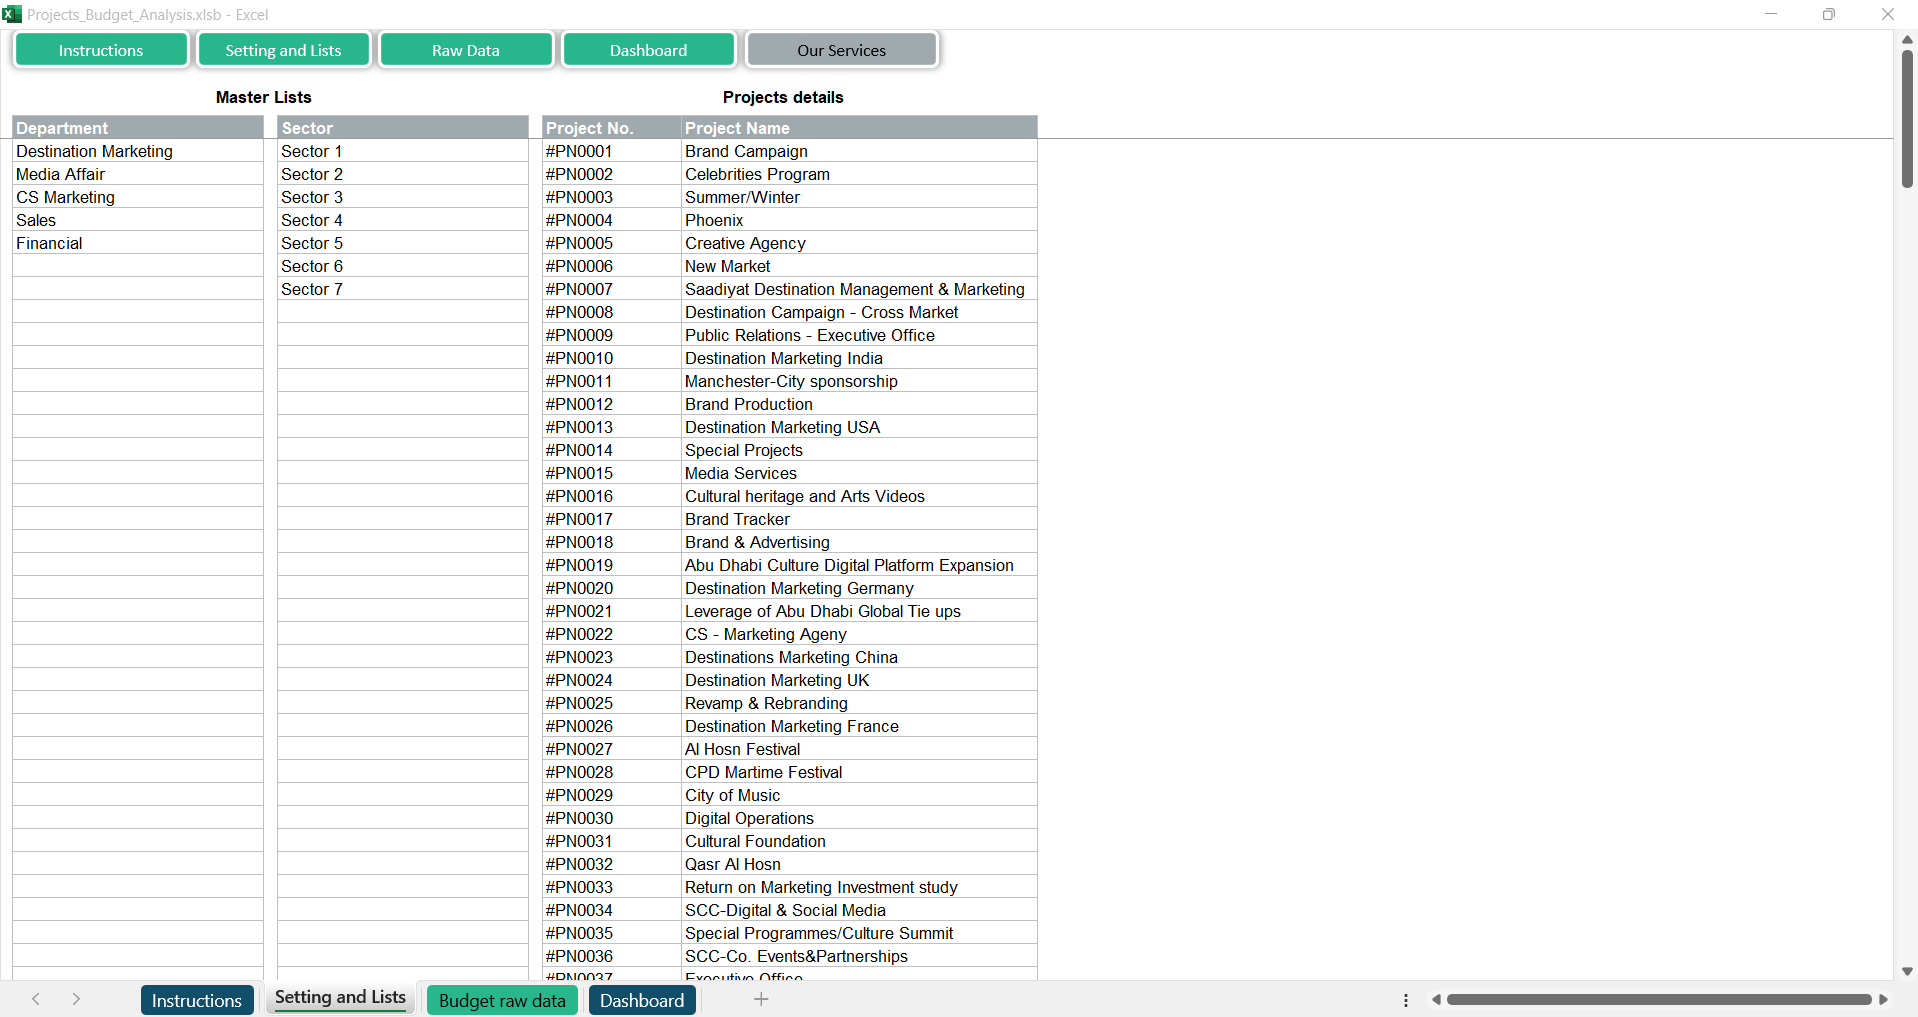This screenshot has width=1918, height=1017.
Task: Click the vertical scrollbar thumb
Action: (1907, 118)
